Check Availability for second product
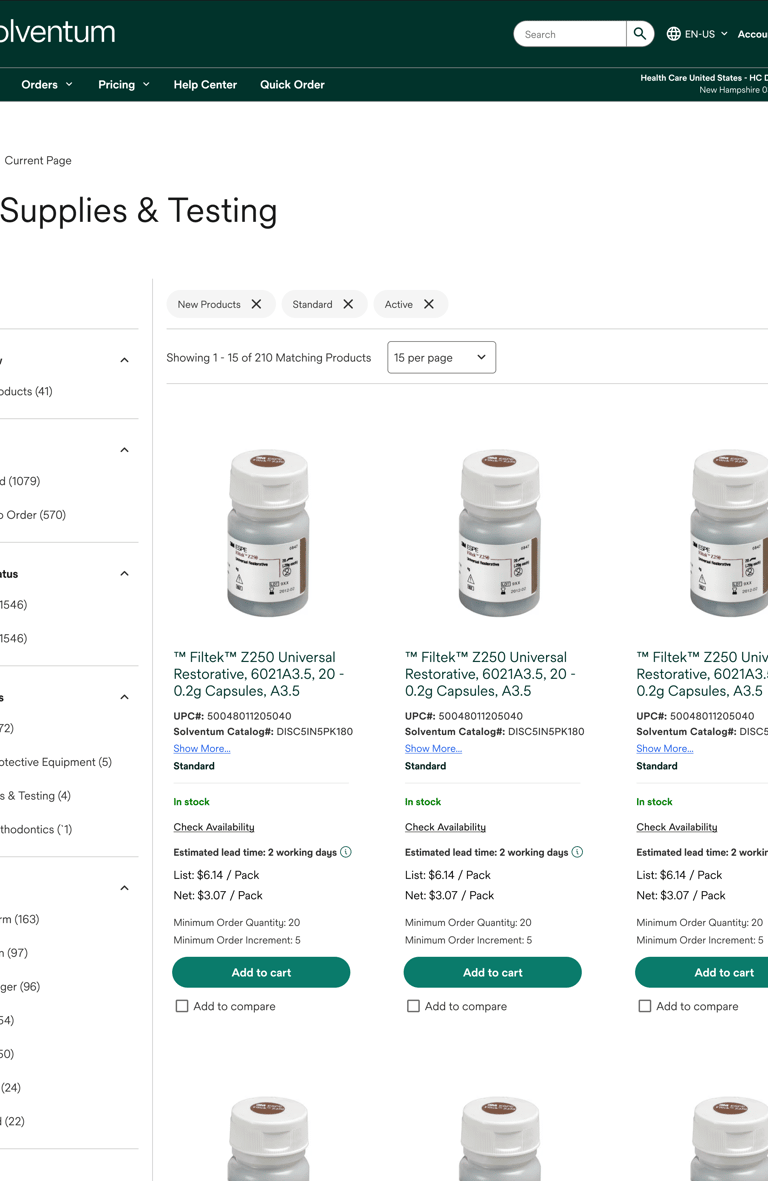Screen dimensions: 768x1181 click(446, 827)
